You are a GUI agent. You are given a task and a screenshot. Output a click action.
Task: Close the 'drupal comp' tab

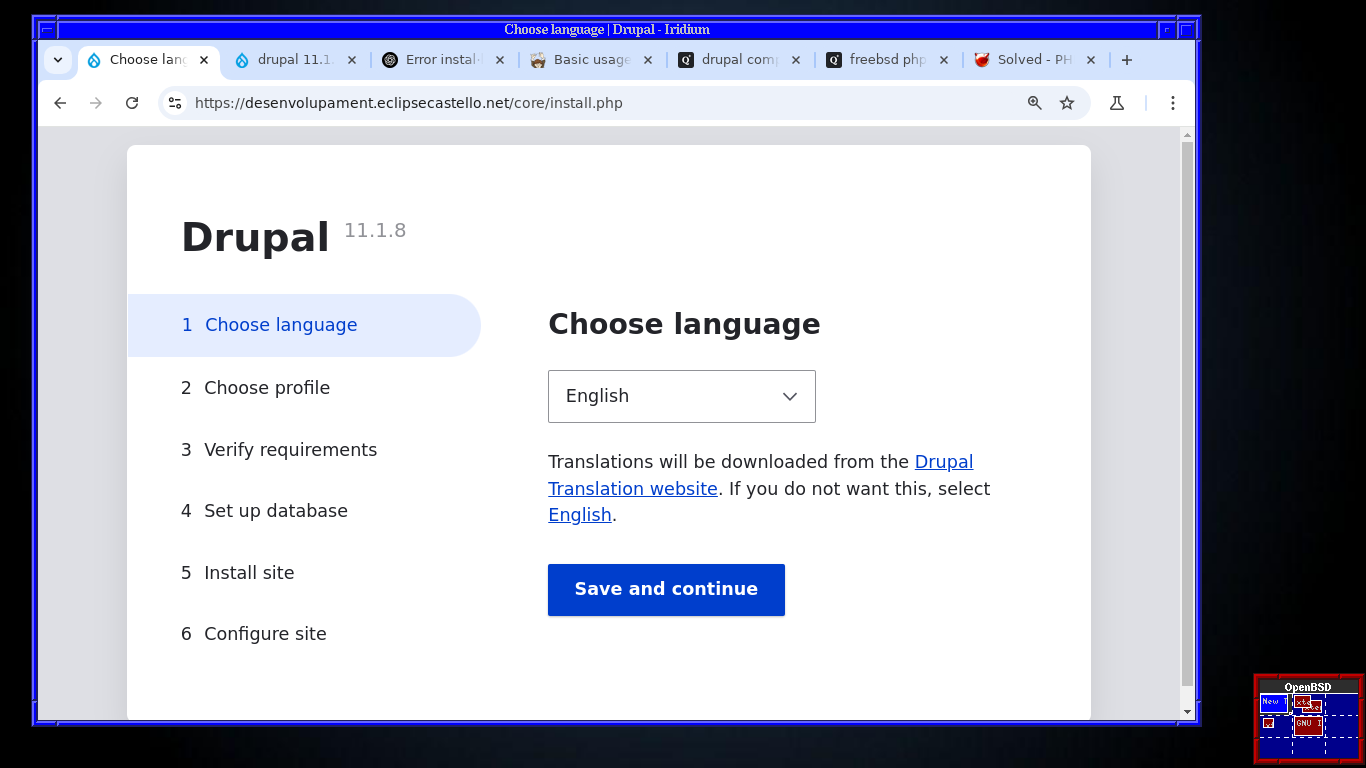click(796, 60)
